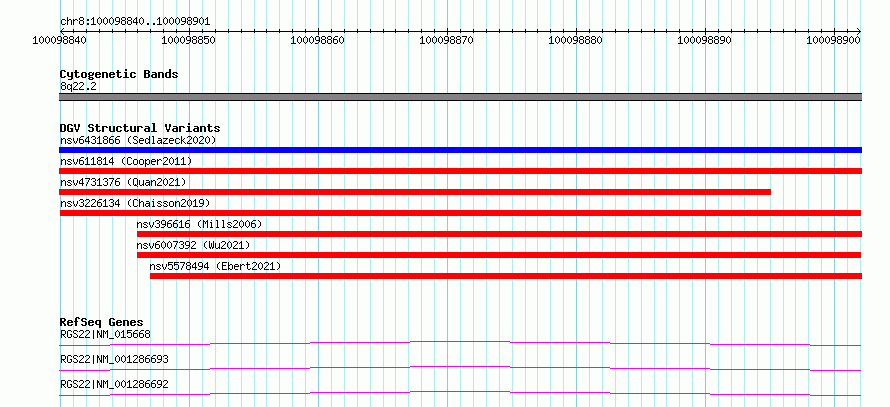
Task: Open the nsv611814 (Cooper2011) label
Action: click(126, 161)
